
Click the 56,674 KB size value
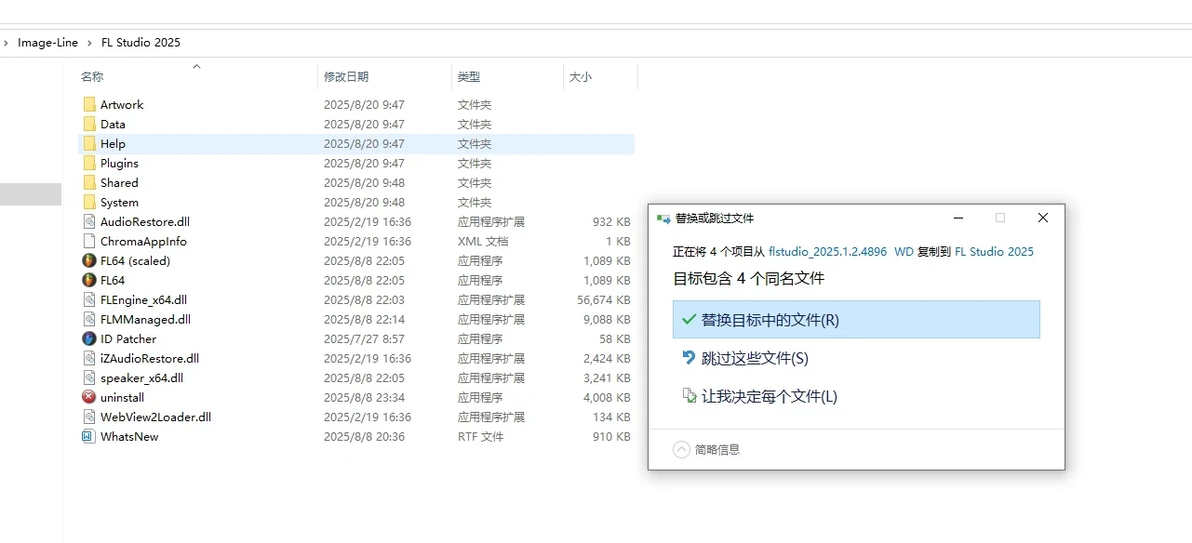604,300
